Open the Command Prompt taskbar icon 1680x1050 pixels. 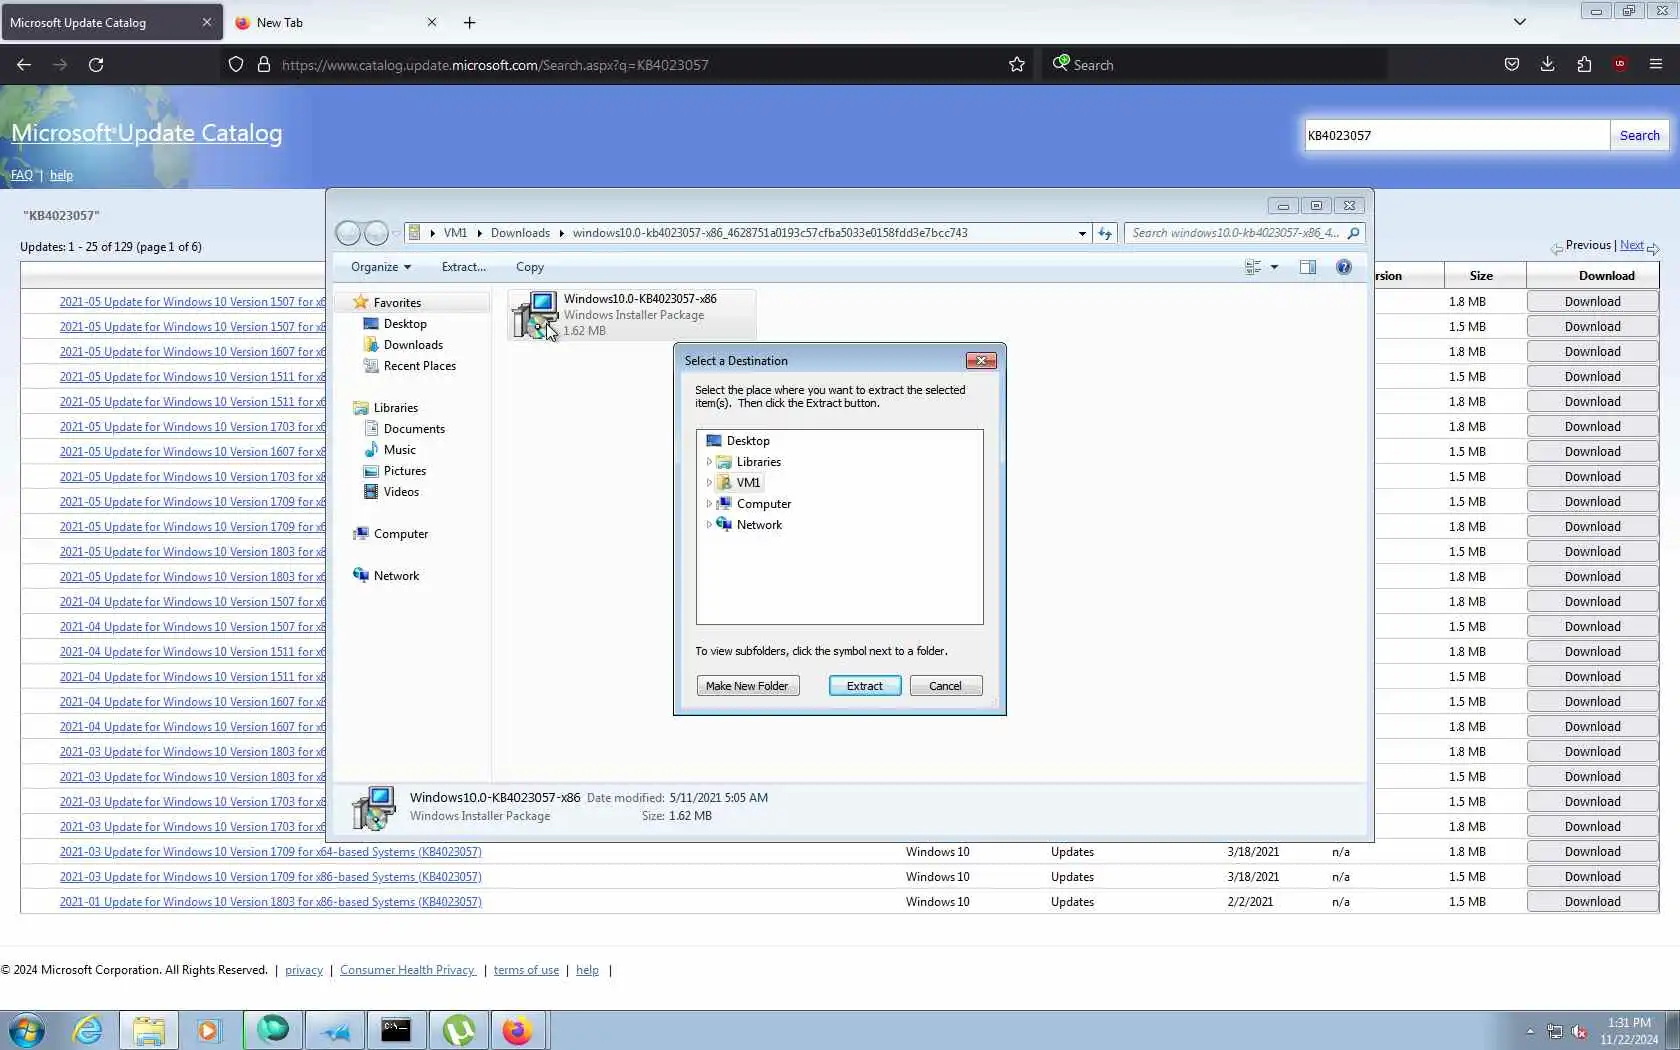[396, 1030]
